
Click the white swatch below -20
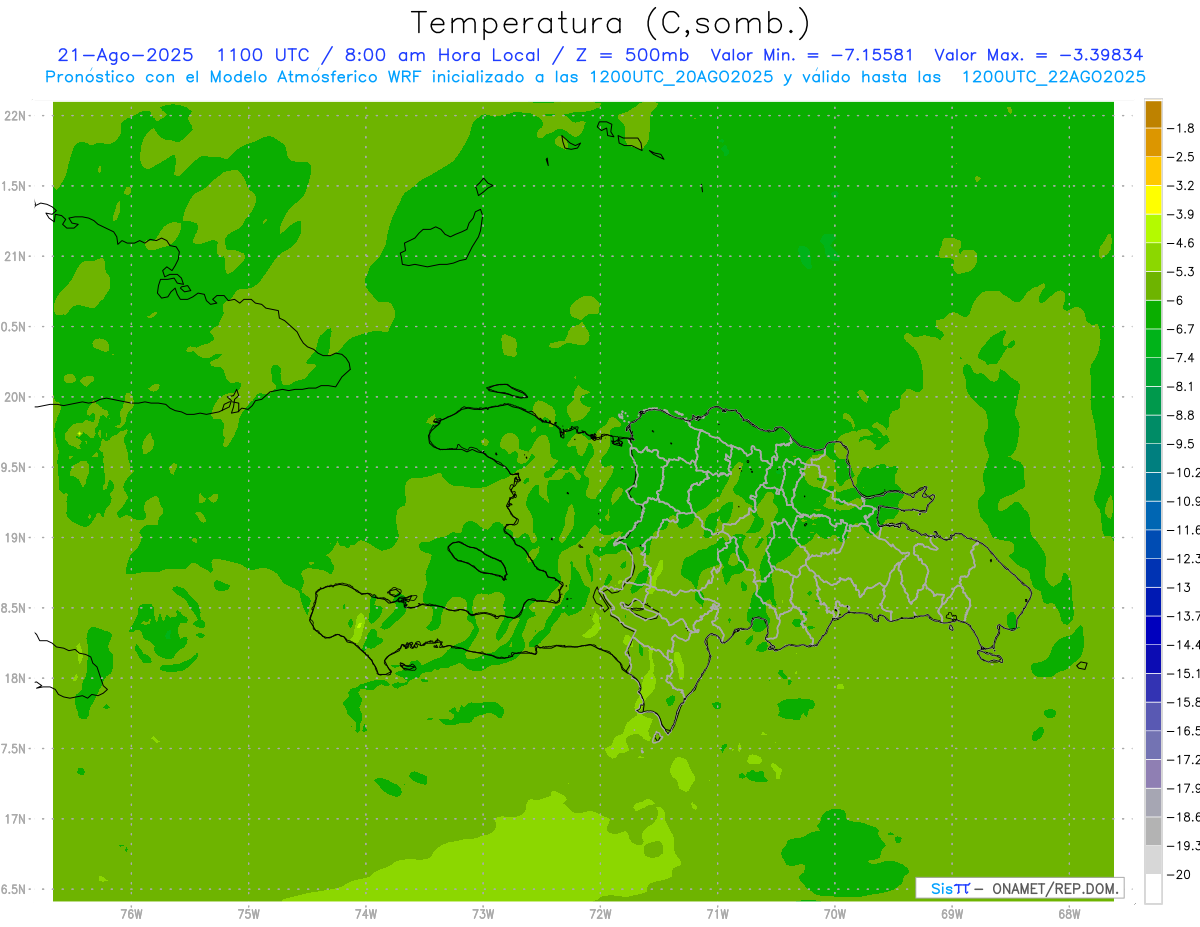pyautogui.click(x=1153, y=888)
